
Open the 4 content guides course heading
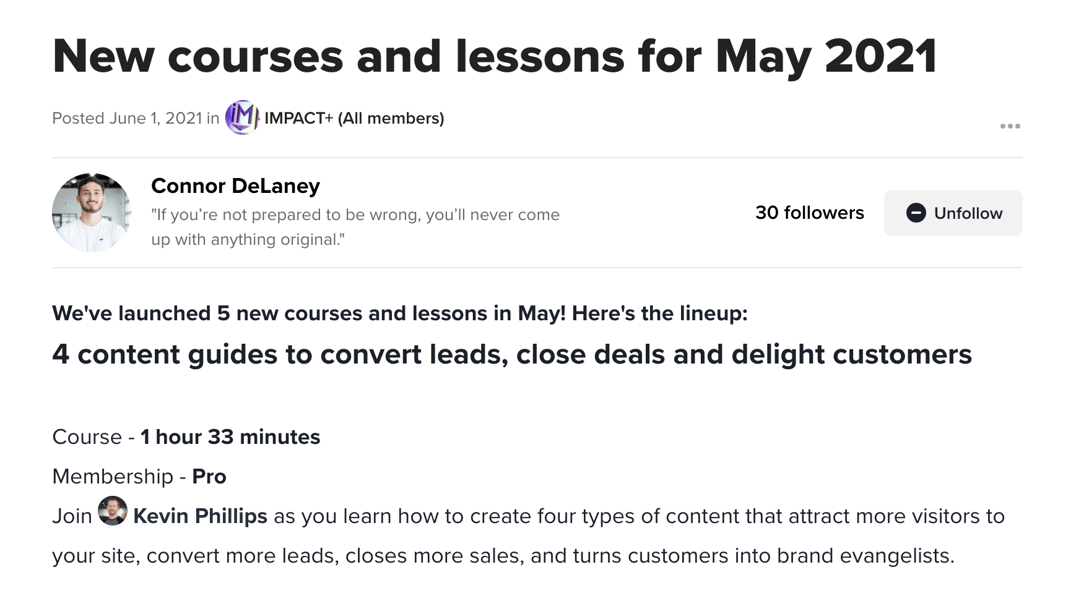511,355
